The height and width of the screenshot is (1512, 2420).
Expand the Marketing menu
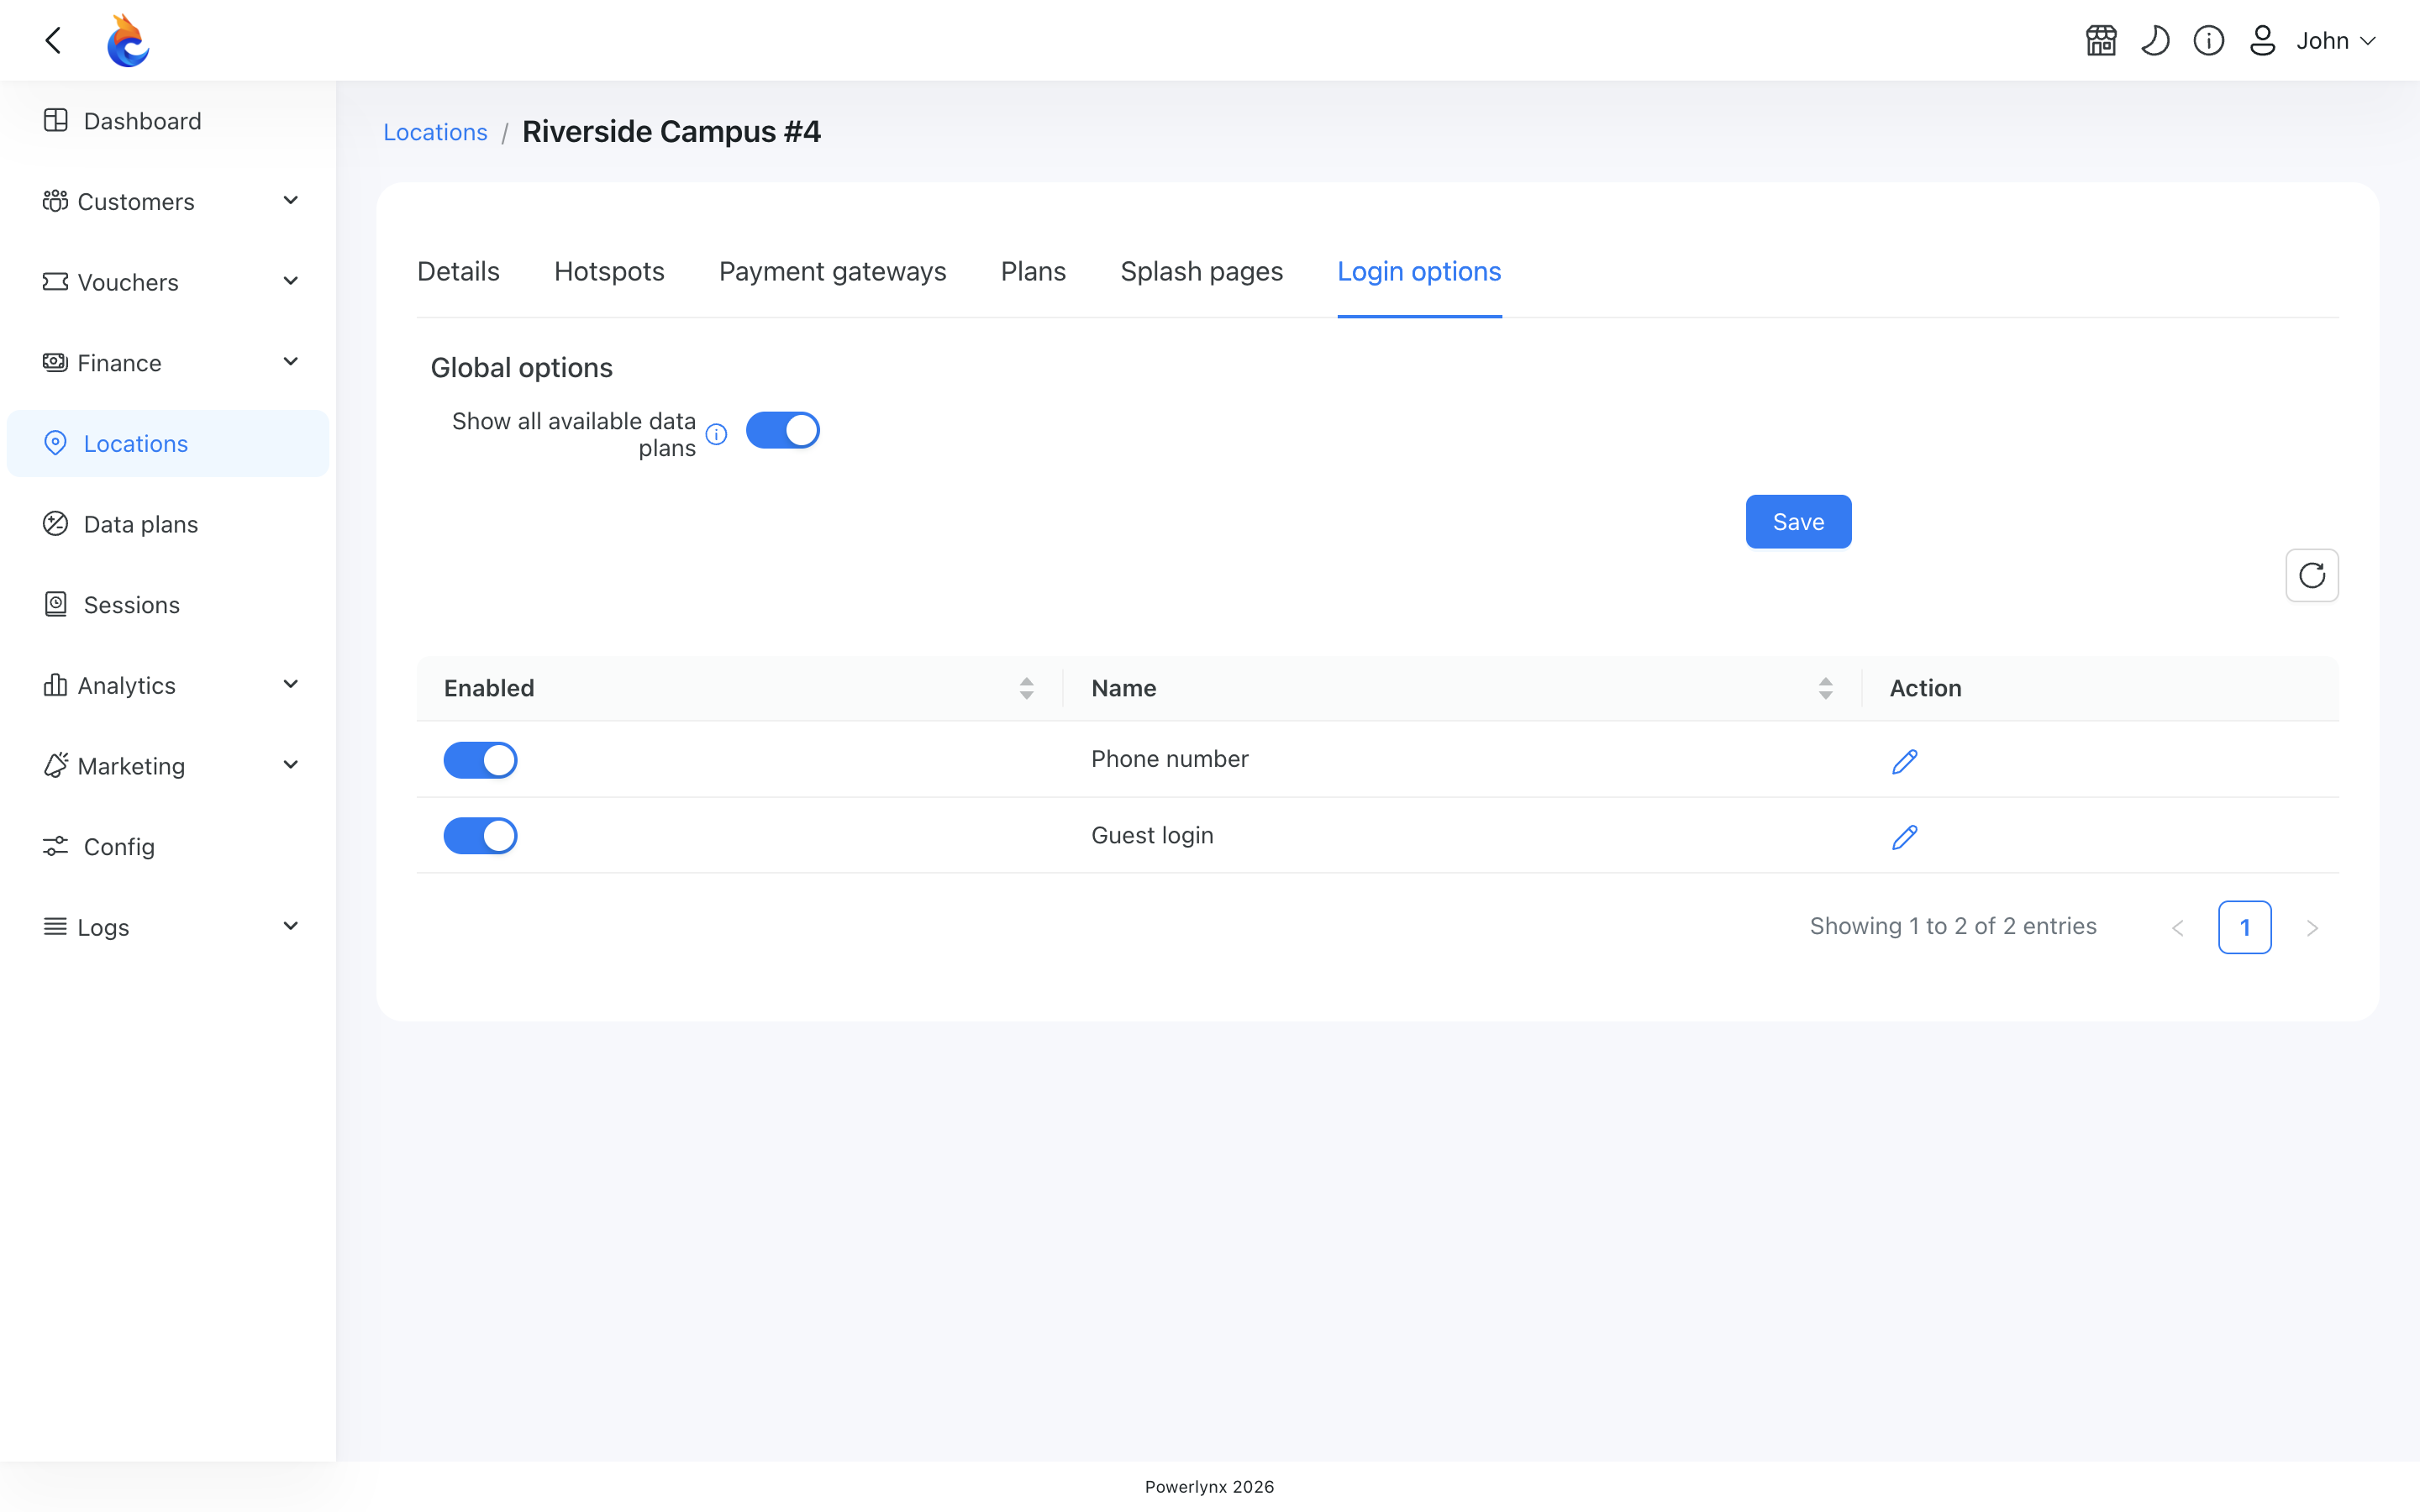pyautogui.click(x=168, y=766)
